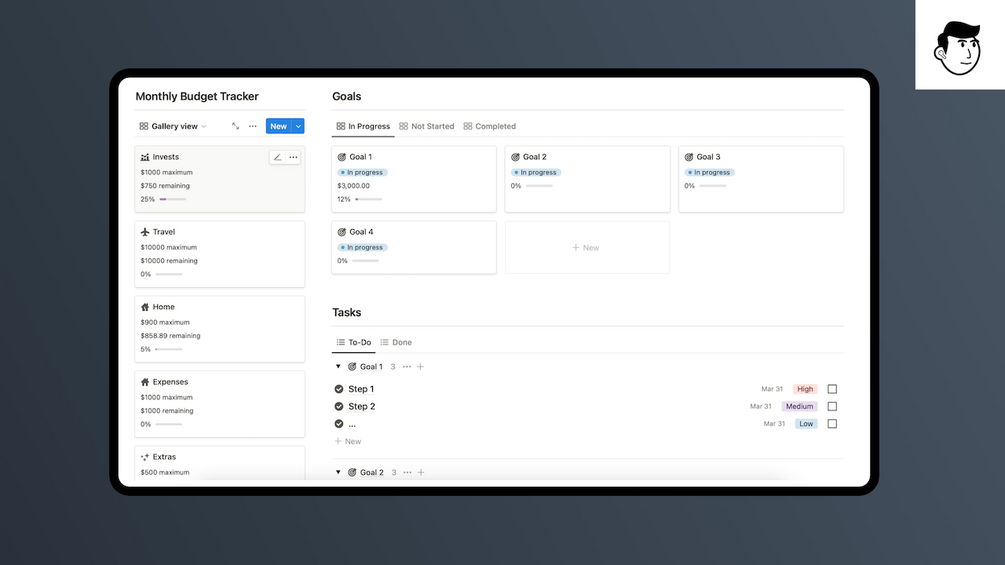Switch to the Completed goals tab
This screenshot has height=565, width=1005.
(x=490, y=126)
